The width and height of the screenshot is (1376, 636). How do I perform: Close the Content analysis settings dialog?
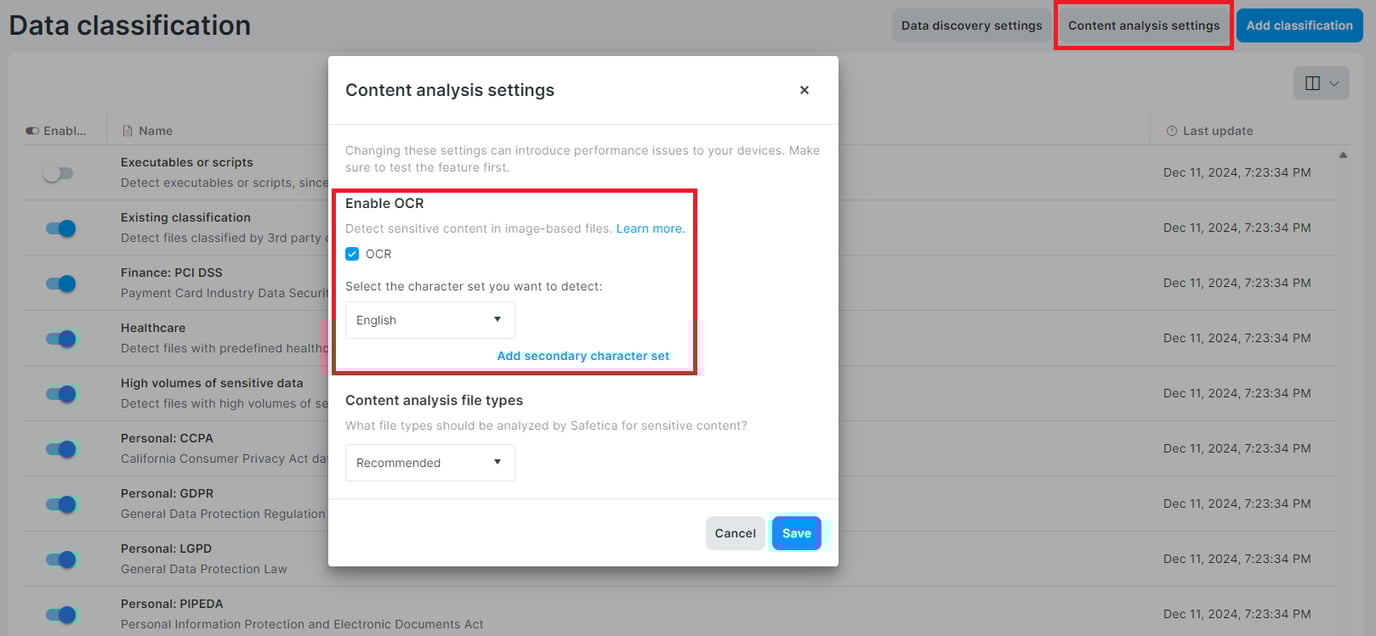coord(804,90)
